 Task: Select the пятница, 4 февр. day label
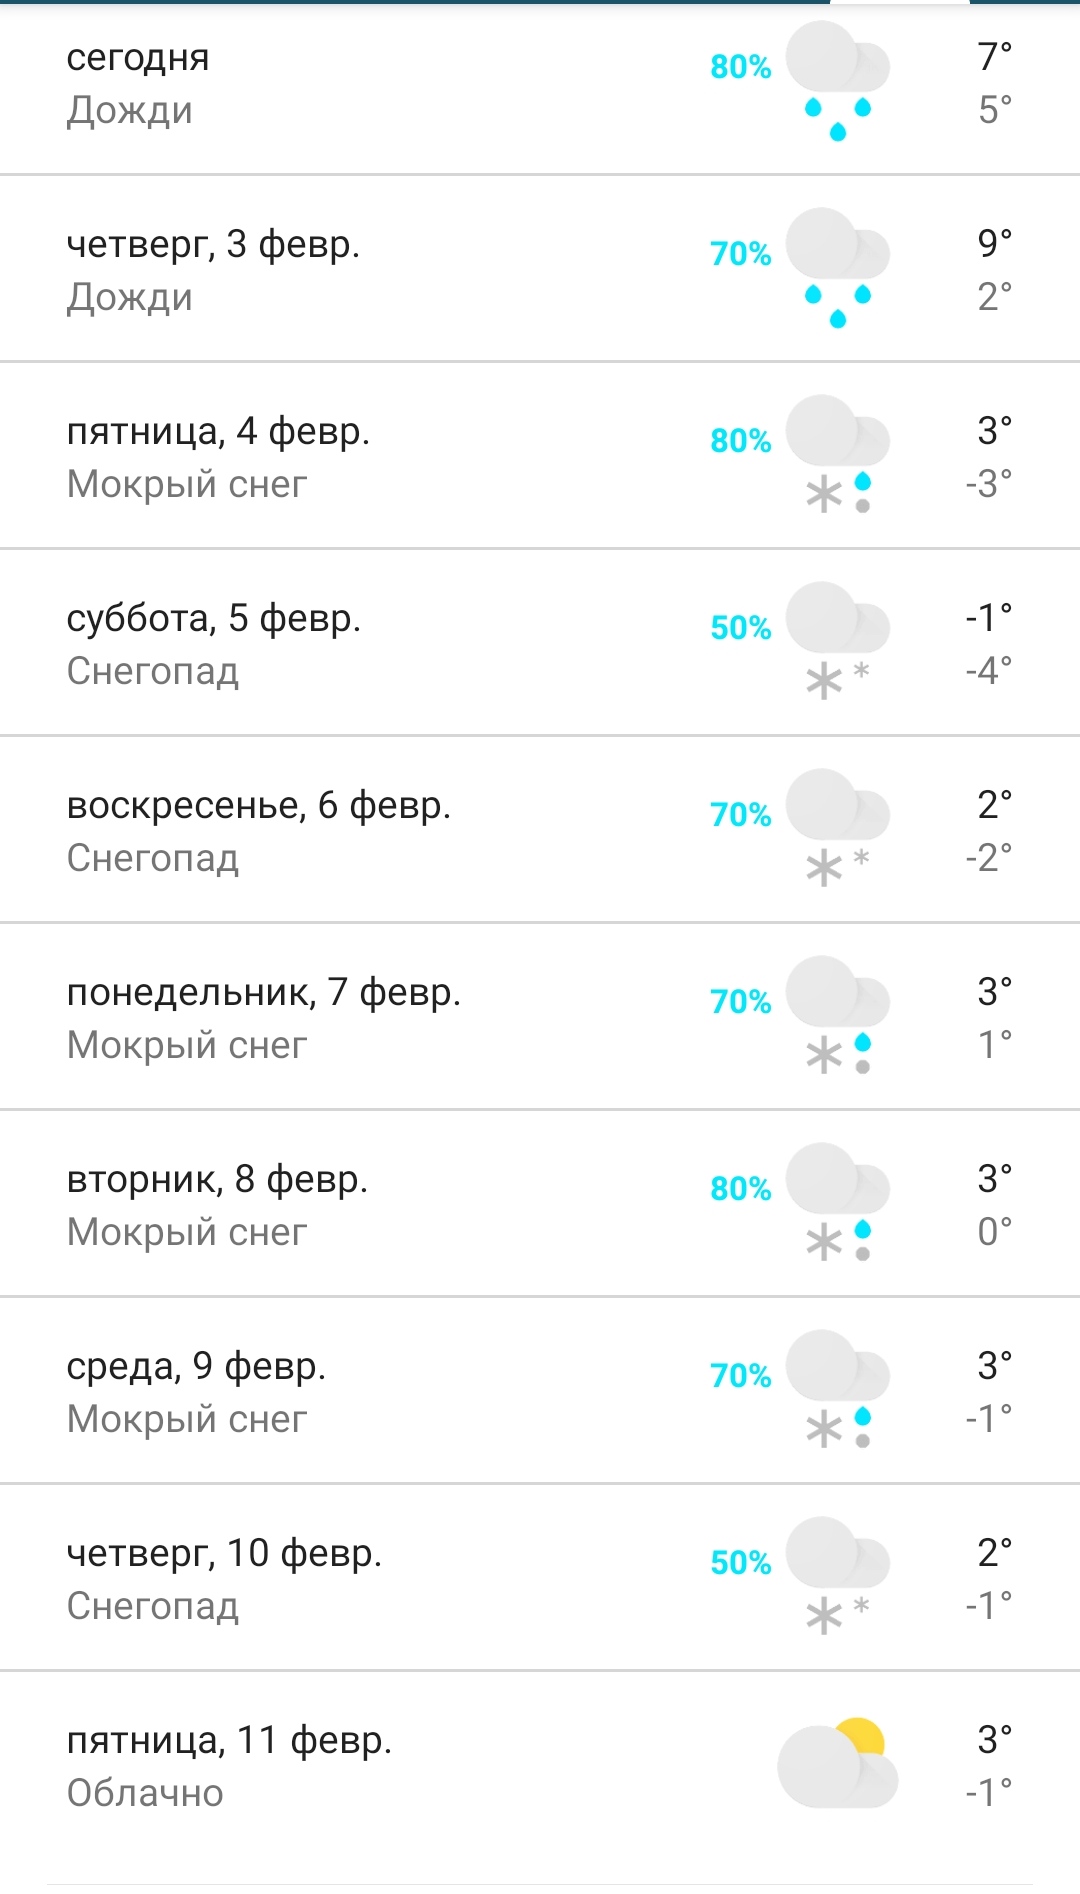click(218, 431)
